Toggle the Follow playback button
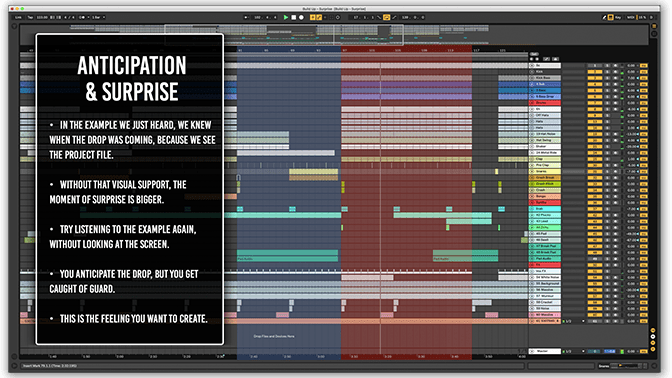The width and height of the screenshot is (672, 378). click(x=246, y=18)
